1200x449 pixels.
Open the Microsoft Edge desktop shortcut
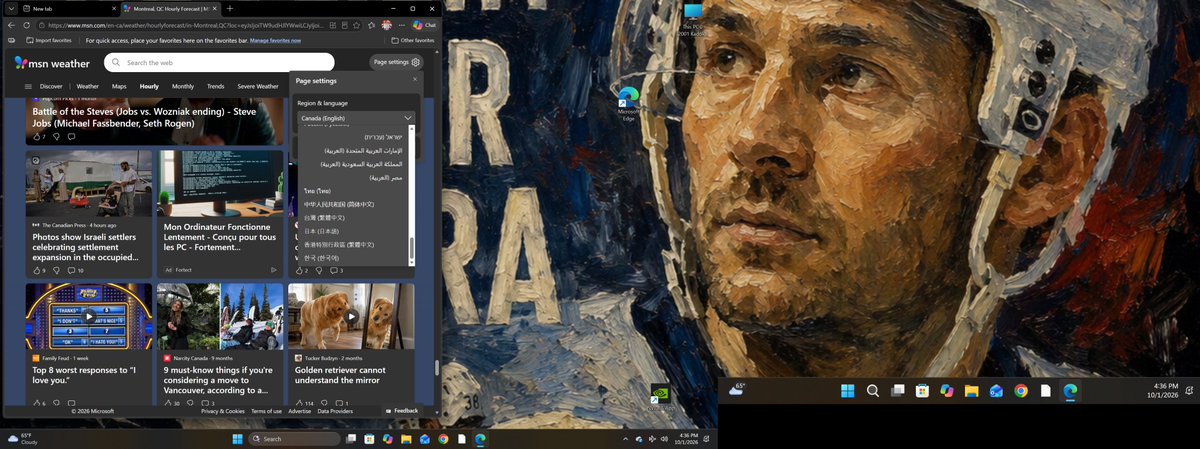[628, 104]
